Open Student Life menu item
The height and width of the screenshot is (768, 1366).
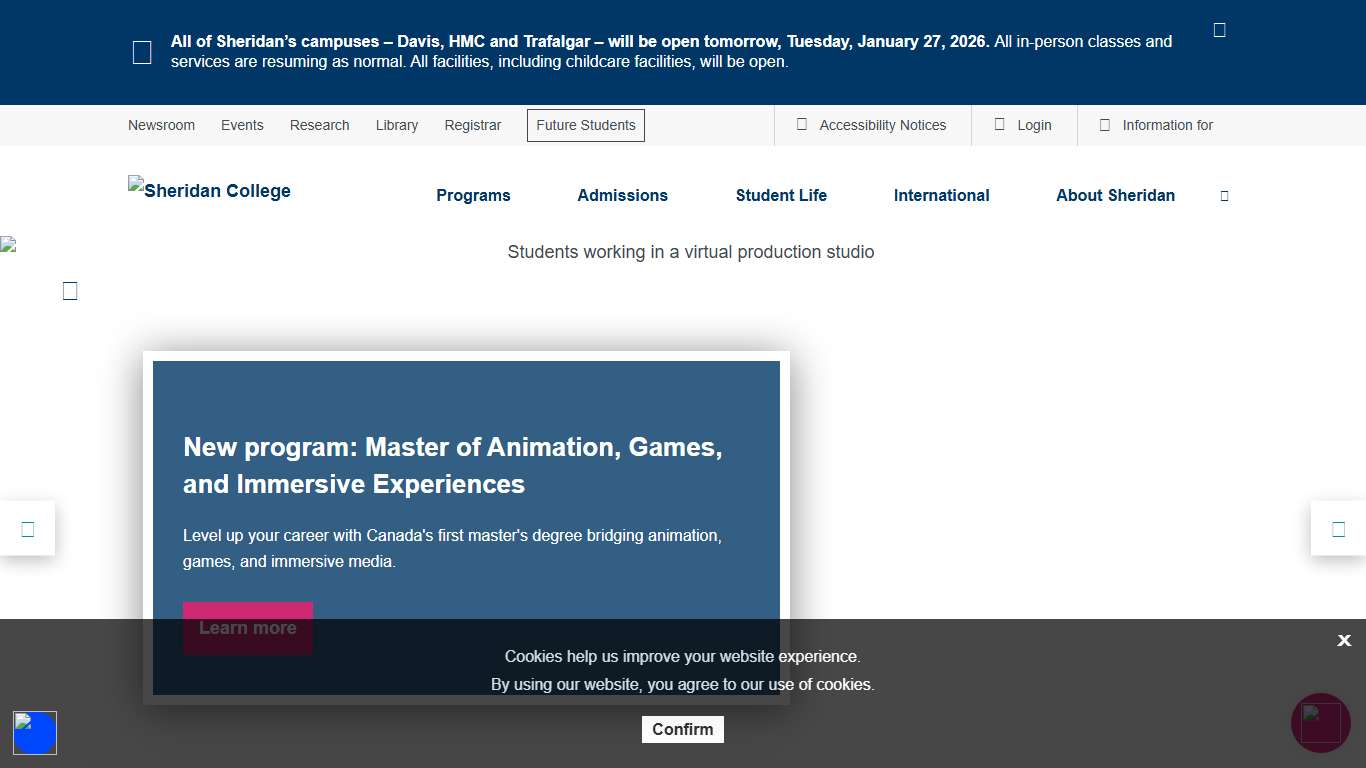pos(781,196)
